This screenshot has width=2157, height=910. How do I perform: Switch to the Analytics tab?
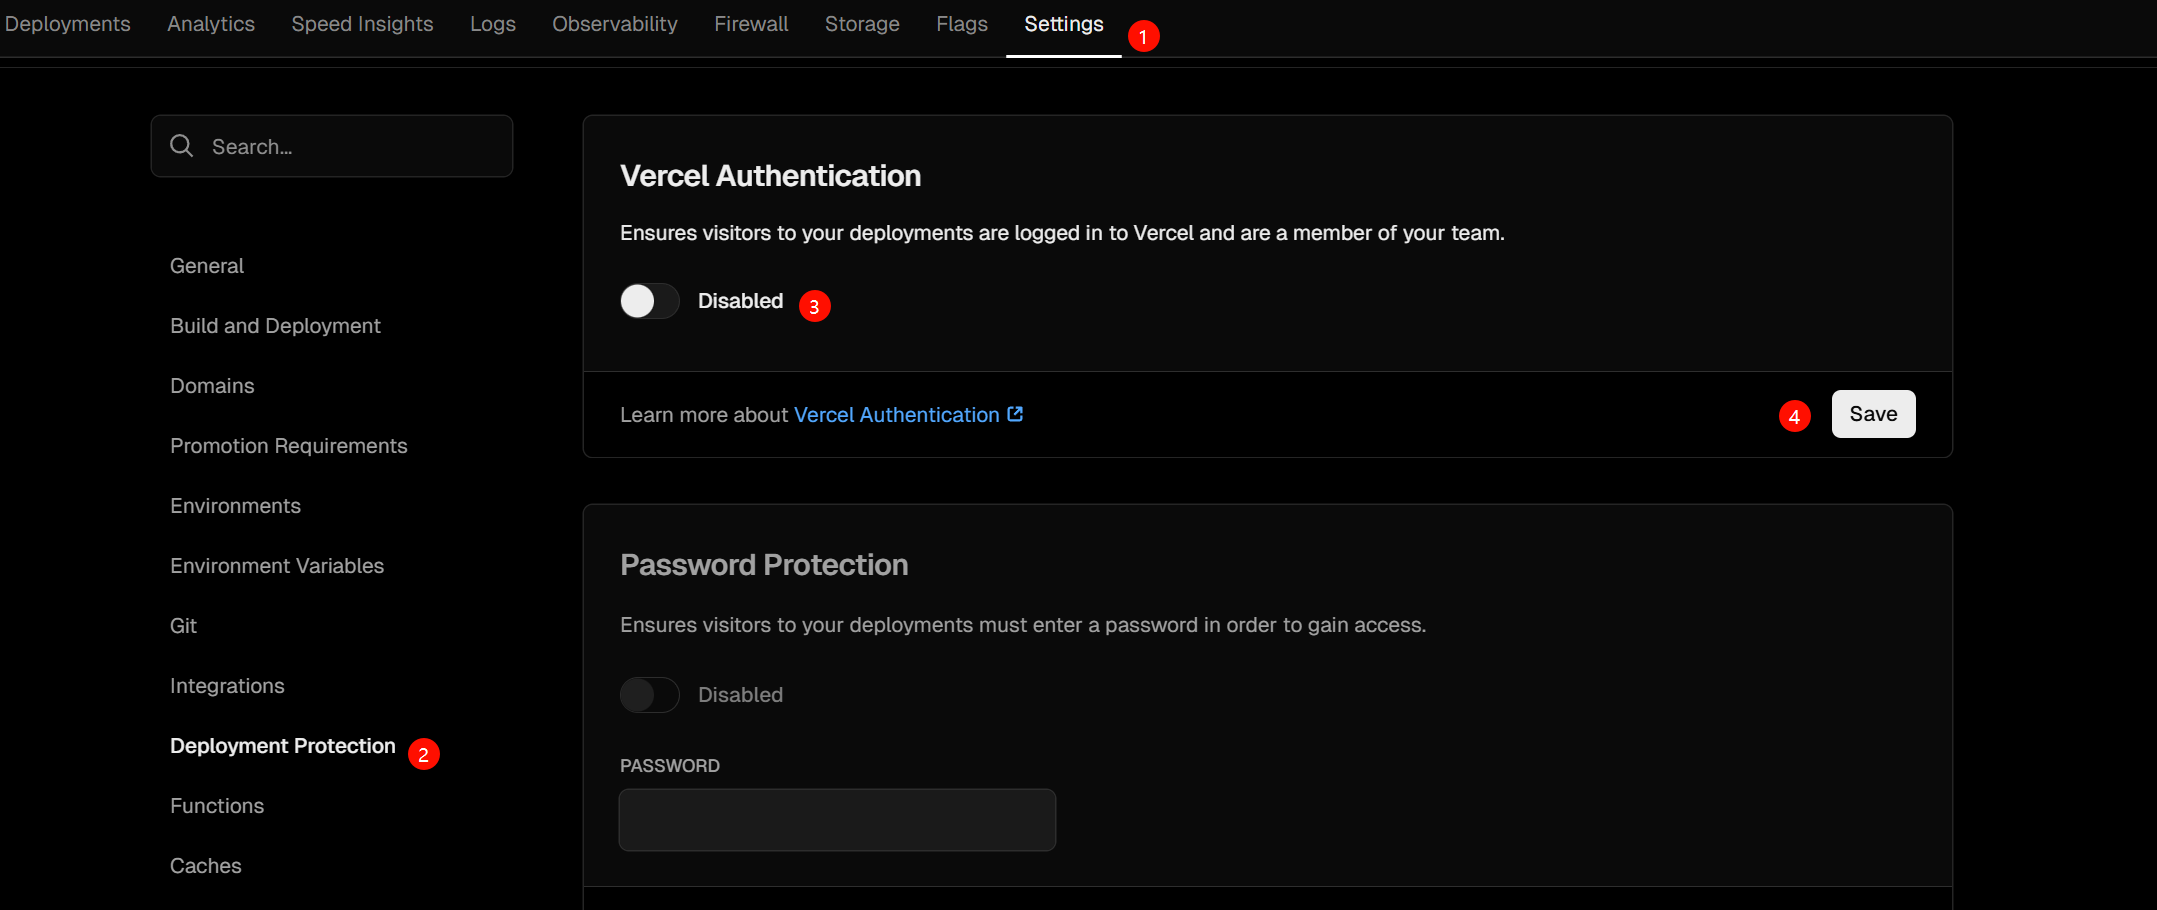click(x=211, y=24)
